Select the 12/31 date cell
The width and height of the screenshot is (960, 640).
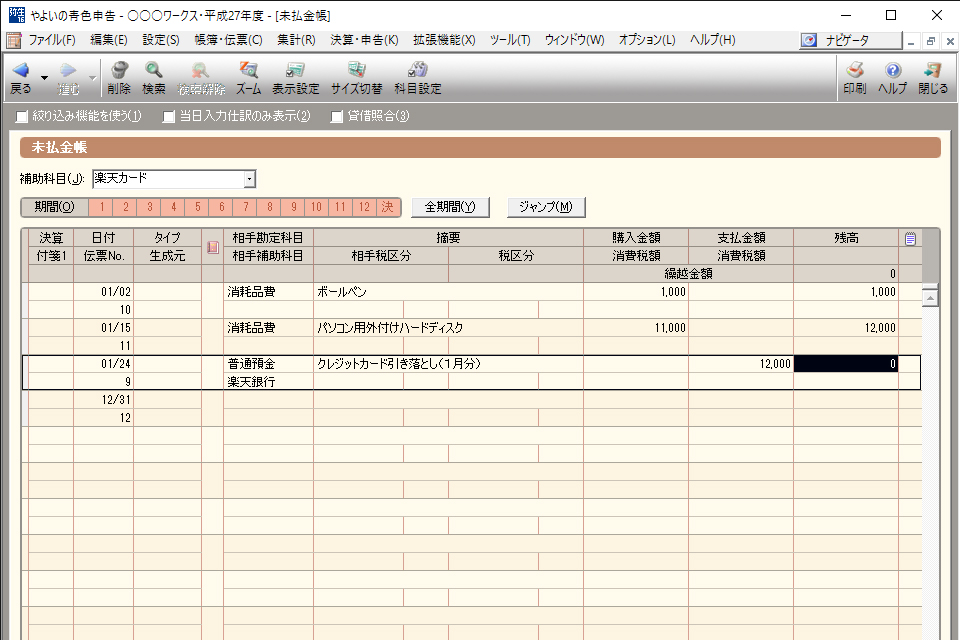click(x=103, y=400)
